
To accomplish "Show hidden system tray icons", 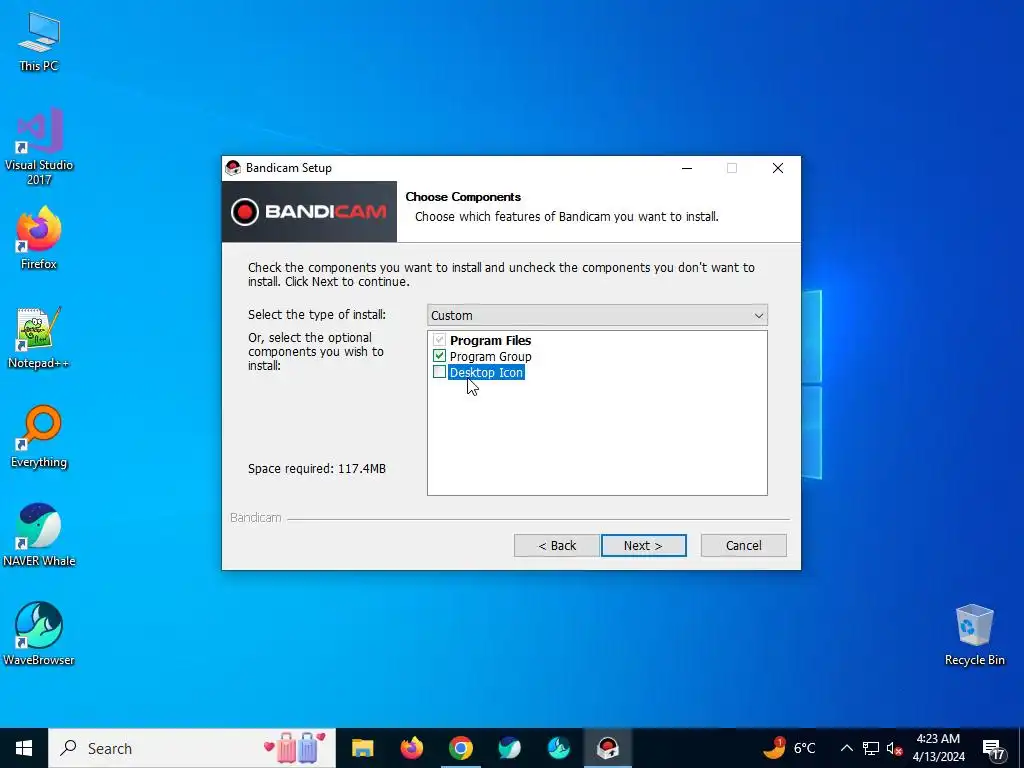I will click(x=846, y=748).
